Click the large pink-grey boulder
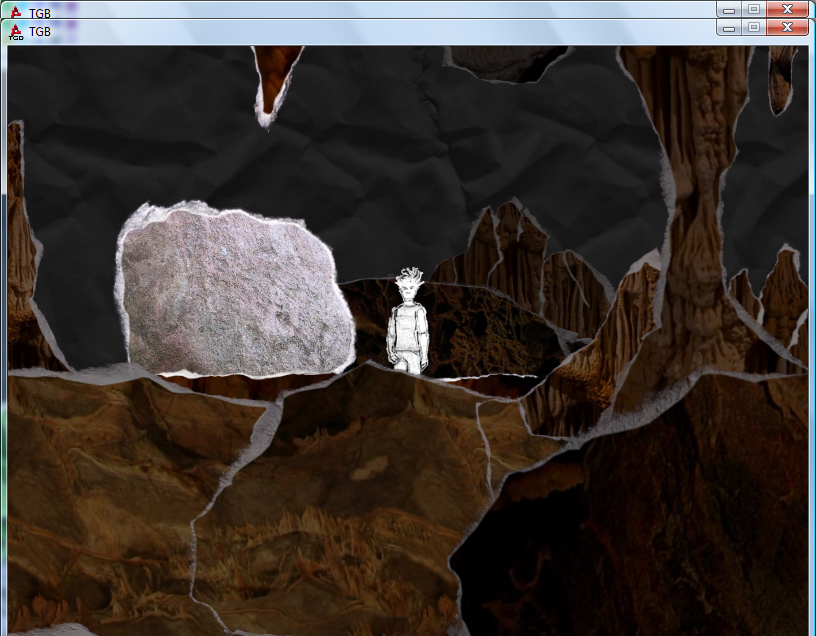The height and width of the screenshot is (636, 816). tap(235, 289)
